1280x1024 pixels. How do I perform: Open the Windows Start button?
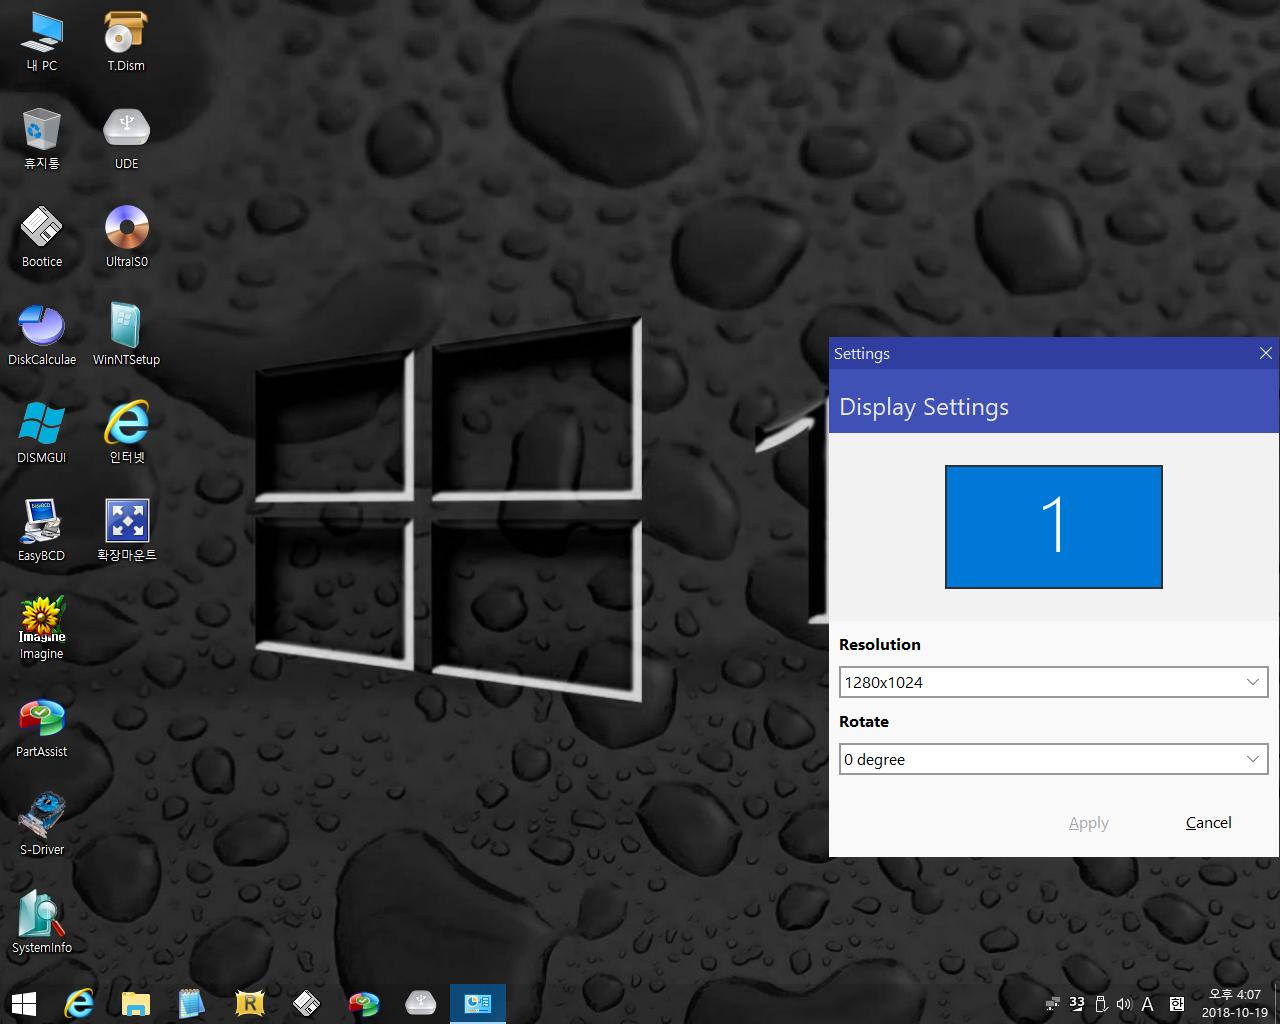pyautogui.click(x=23, y=1003)
